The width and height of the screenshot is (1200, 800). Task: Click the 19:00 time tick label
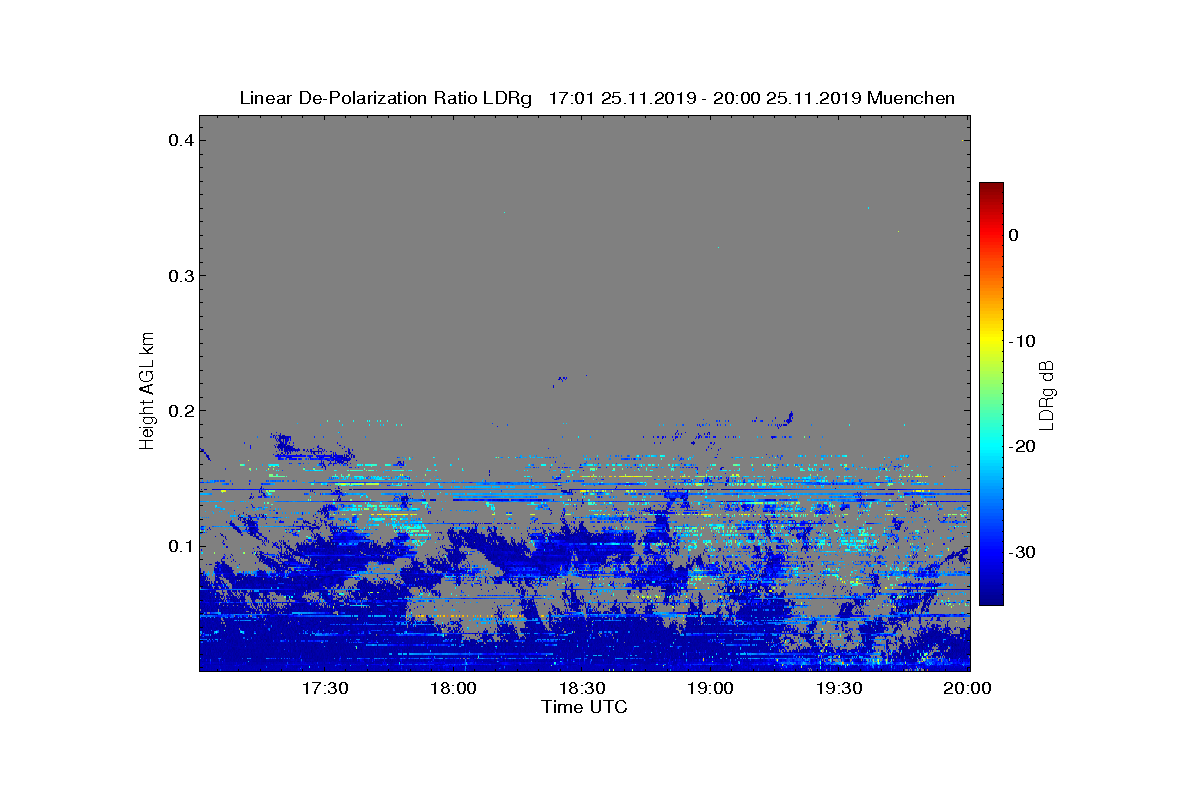click(x=711, y=689)
